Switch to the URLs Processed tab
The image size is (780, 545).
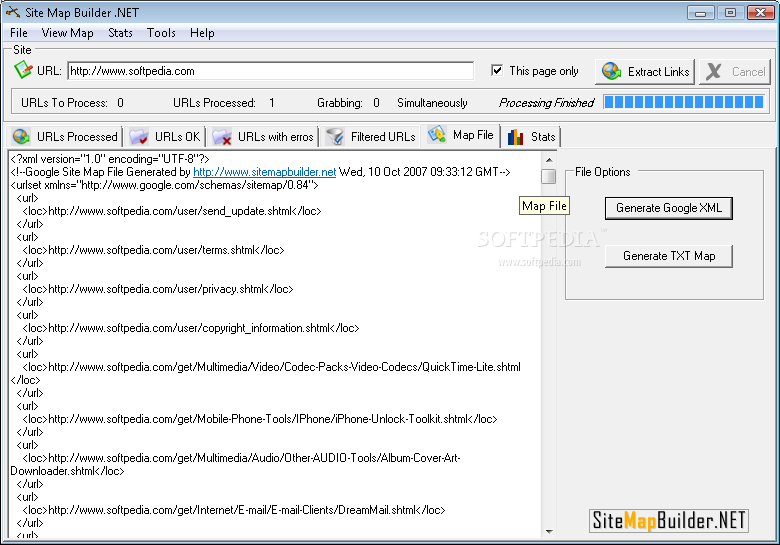coord(65,136)
